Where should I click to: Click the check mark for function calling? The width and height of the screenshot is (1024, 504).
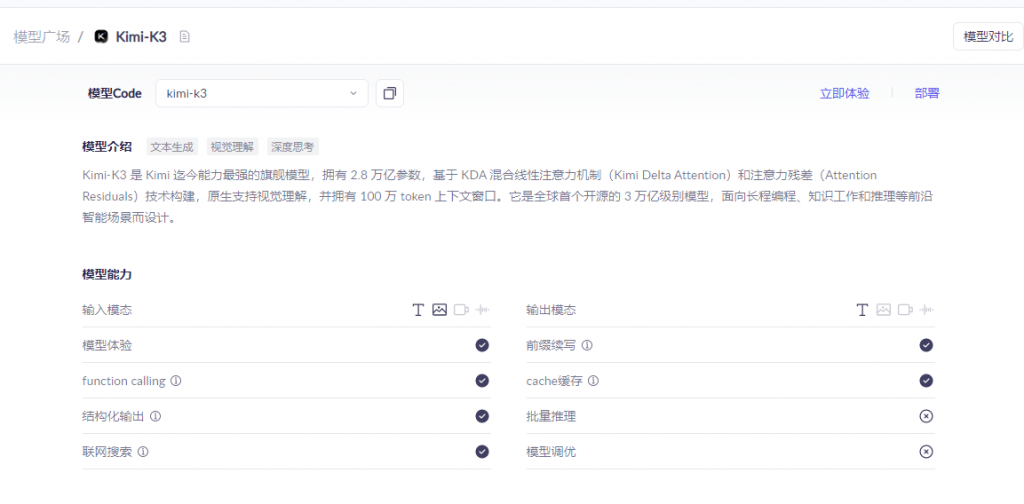tap(482, 381)
